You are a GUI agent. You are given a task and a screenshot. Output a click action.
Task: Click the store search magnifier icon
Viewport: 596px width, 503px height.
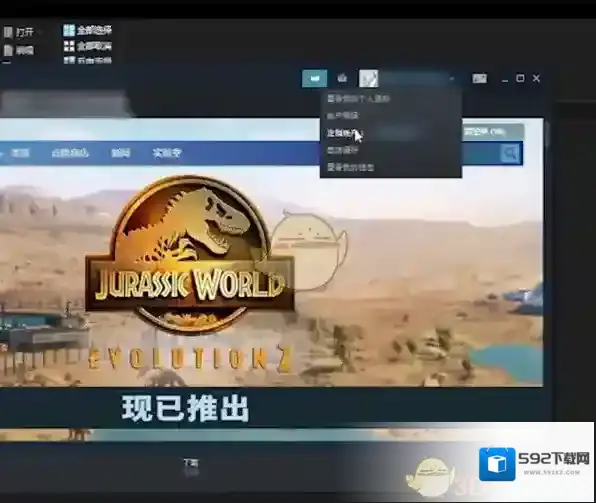pyautogui.click(x=510, y=153)
